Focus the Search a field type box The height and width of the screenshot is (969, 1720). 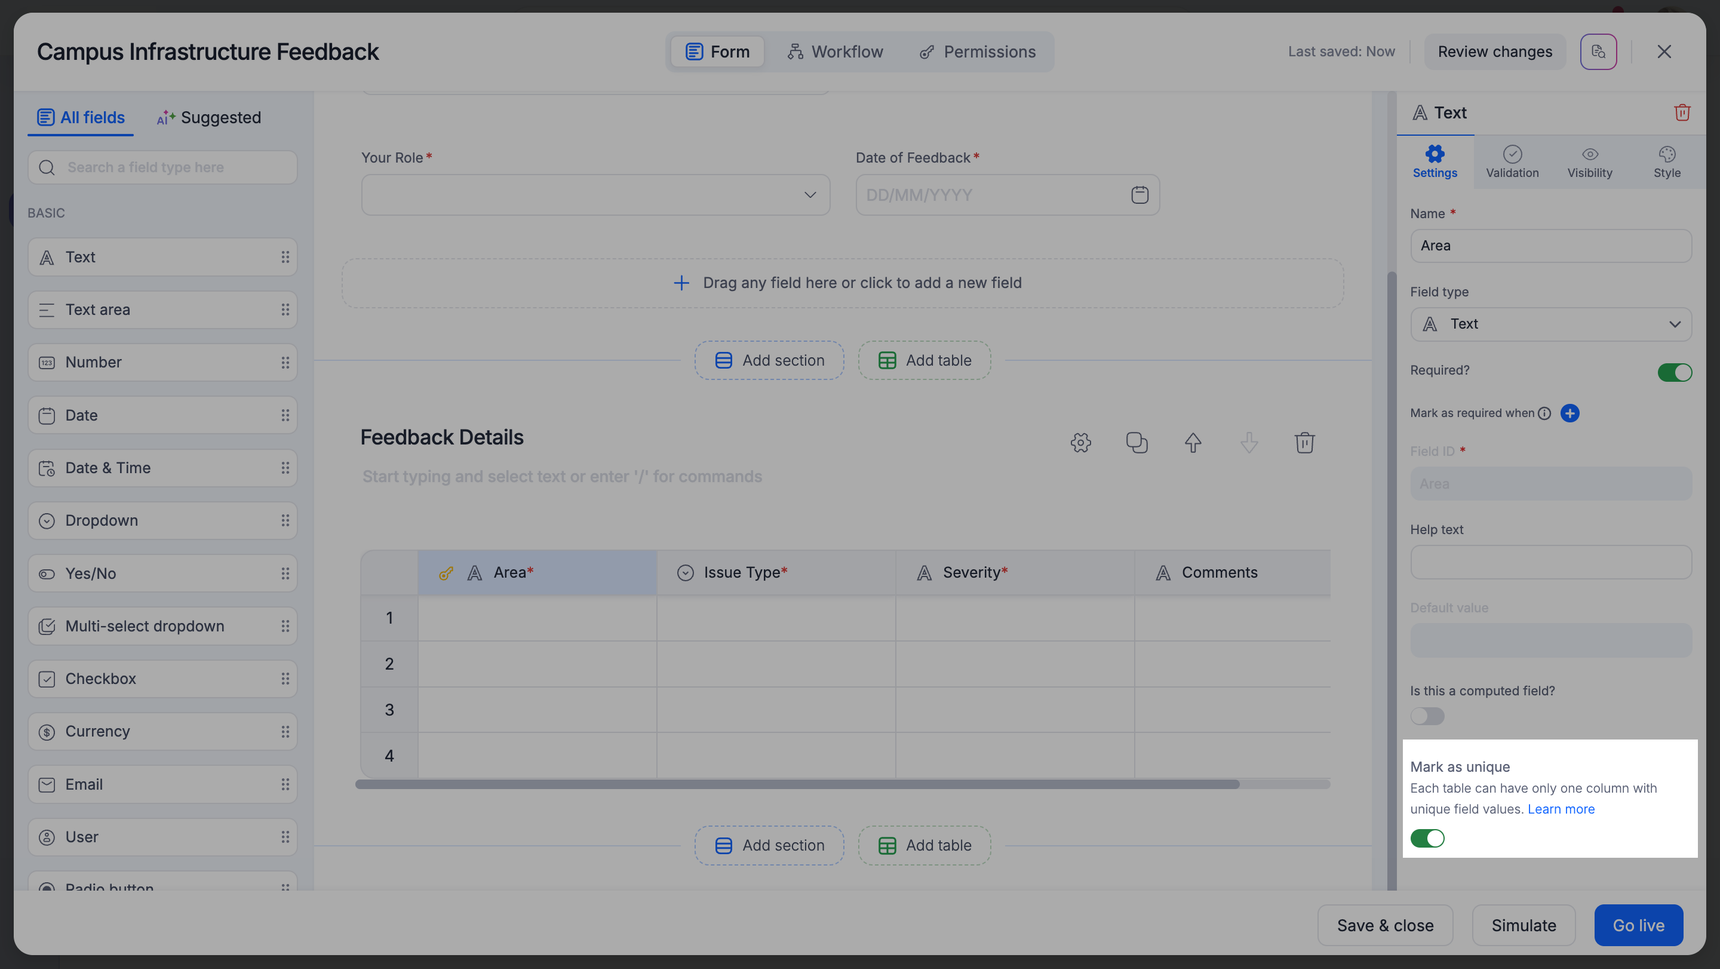coord(163,167)
